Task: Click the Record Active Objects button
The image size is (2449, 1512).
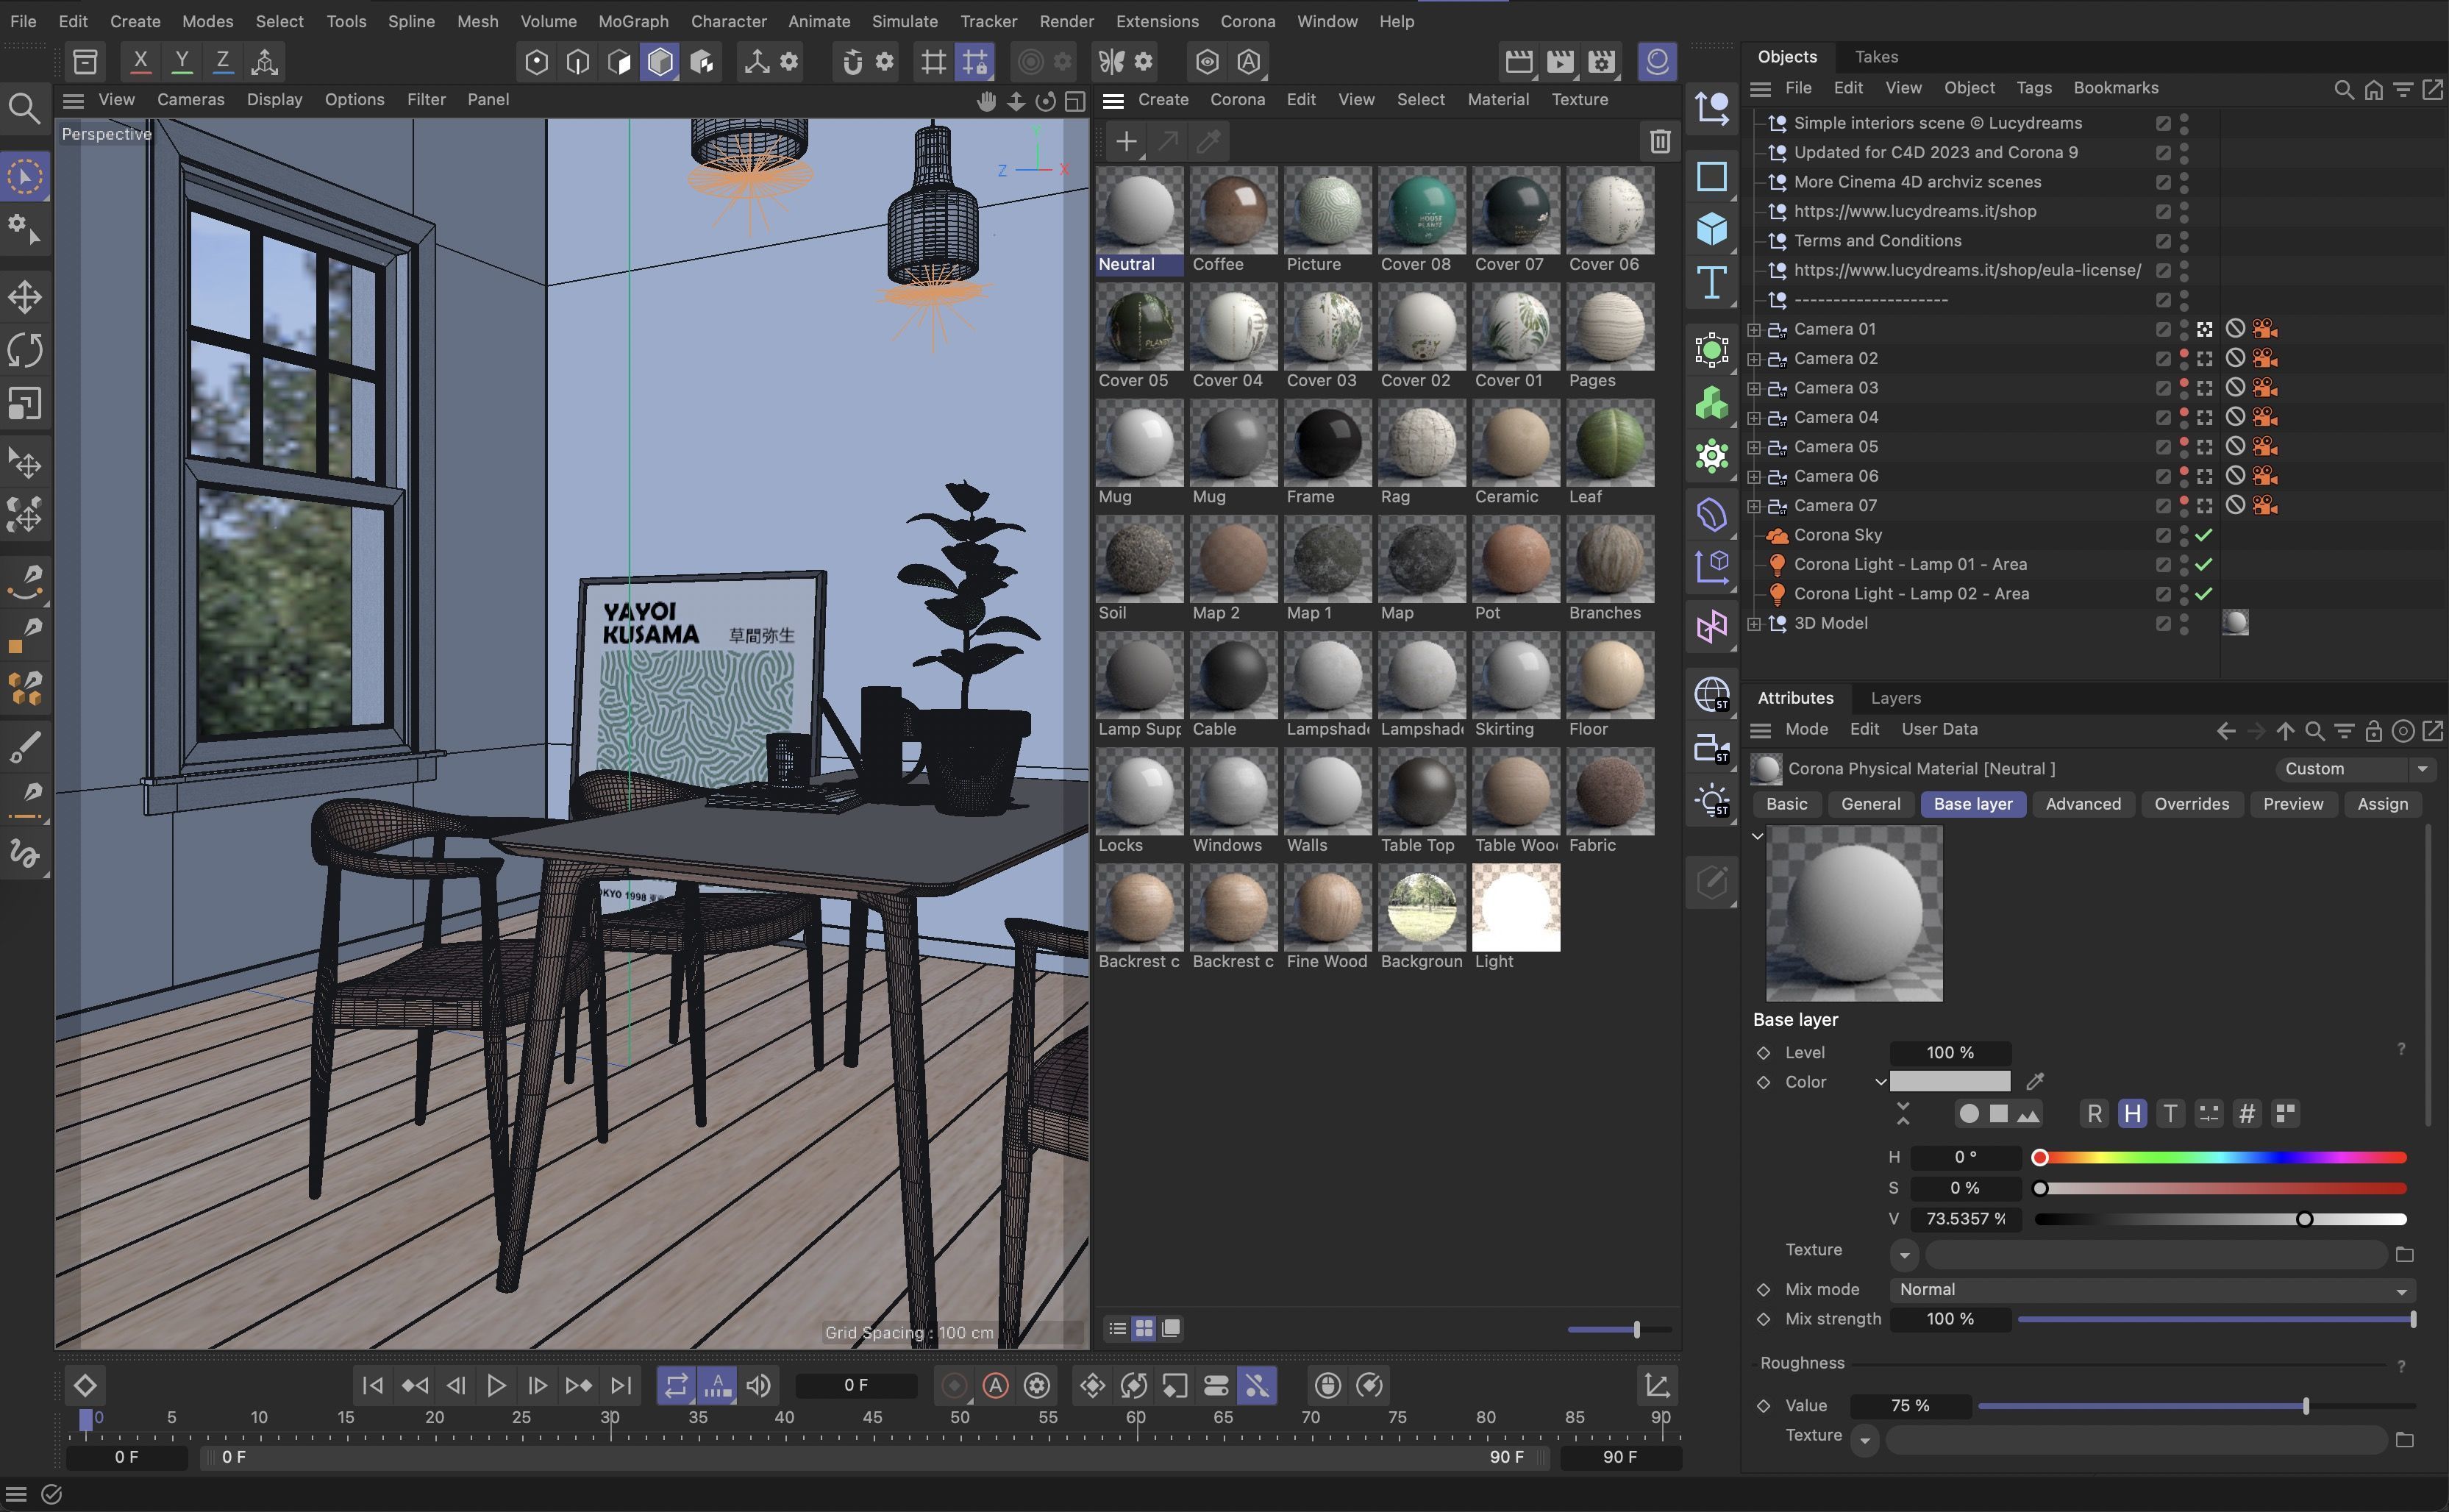Action: 954,1386
